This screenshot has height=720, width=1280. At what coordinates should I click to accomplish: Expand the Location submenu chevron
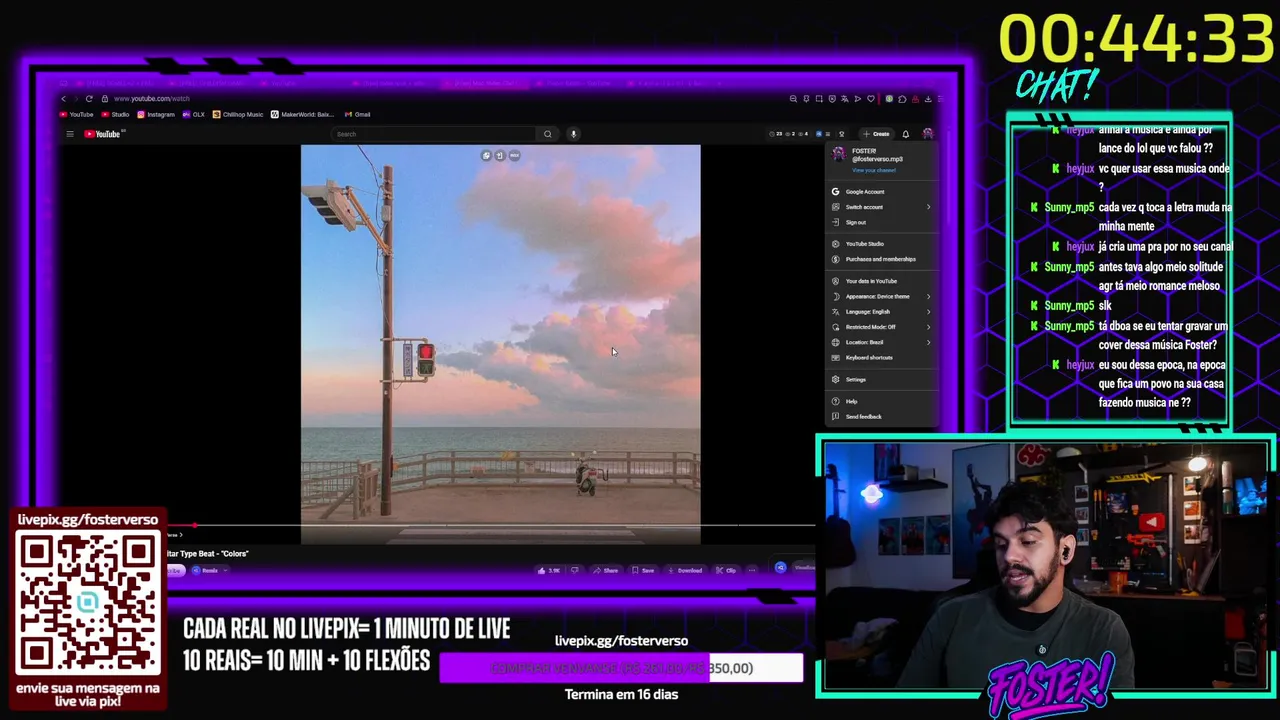pos(928,342)
